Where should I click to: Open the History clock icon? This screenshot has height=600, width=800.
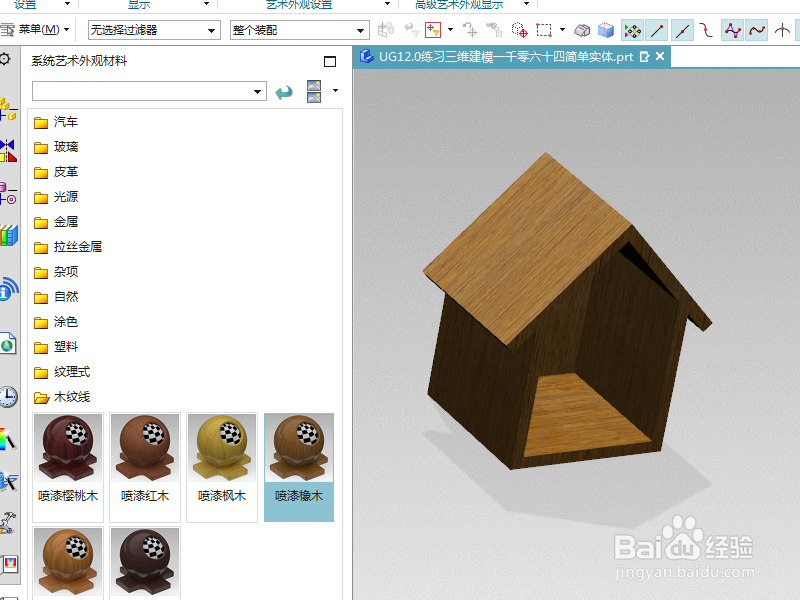point(8,396)
